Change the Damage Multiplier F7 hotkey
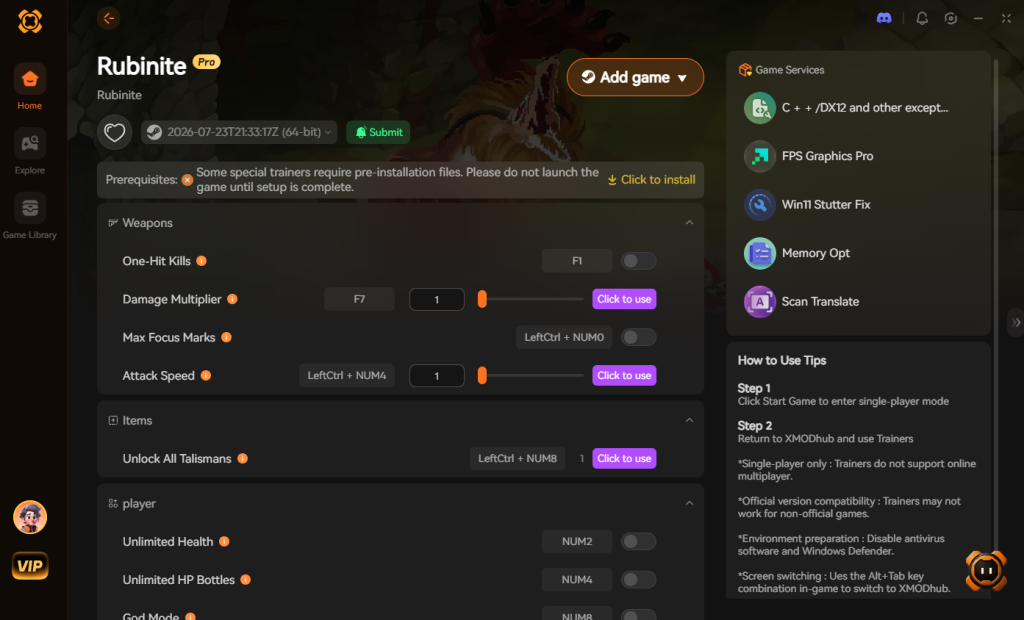The image size is (1024, 620). point(359,299)
